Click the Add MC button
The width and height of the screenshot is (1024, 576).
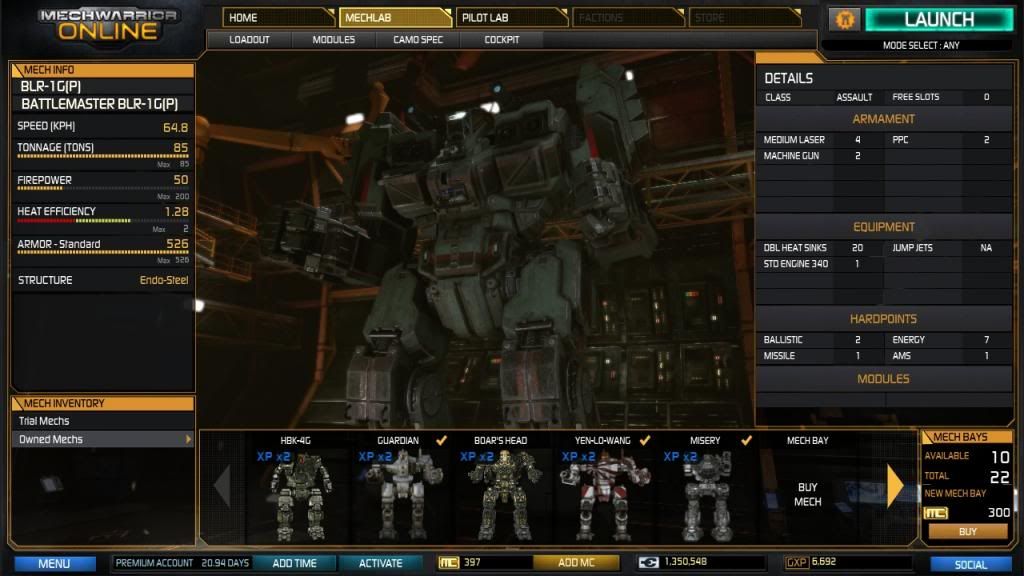point(575,563)
